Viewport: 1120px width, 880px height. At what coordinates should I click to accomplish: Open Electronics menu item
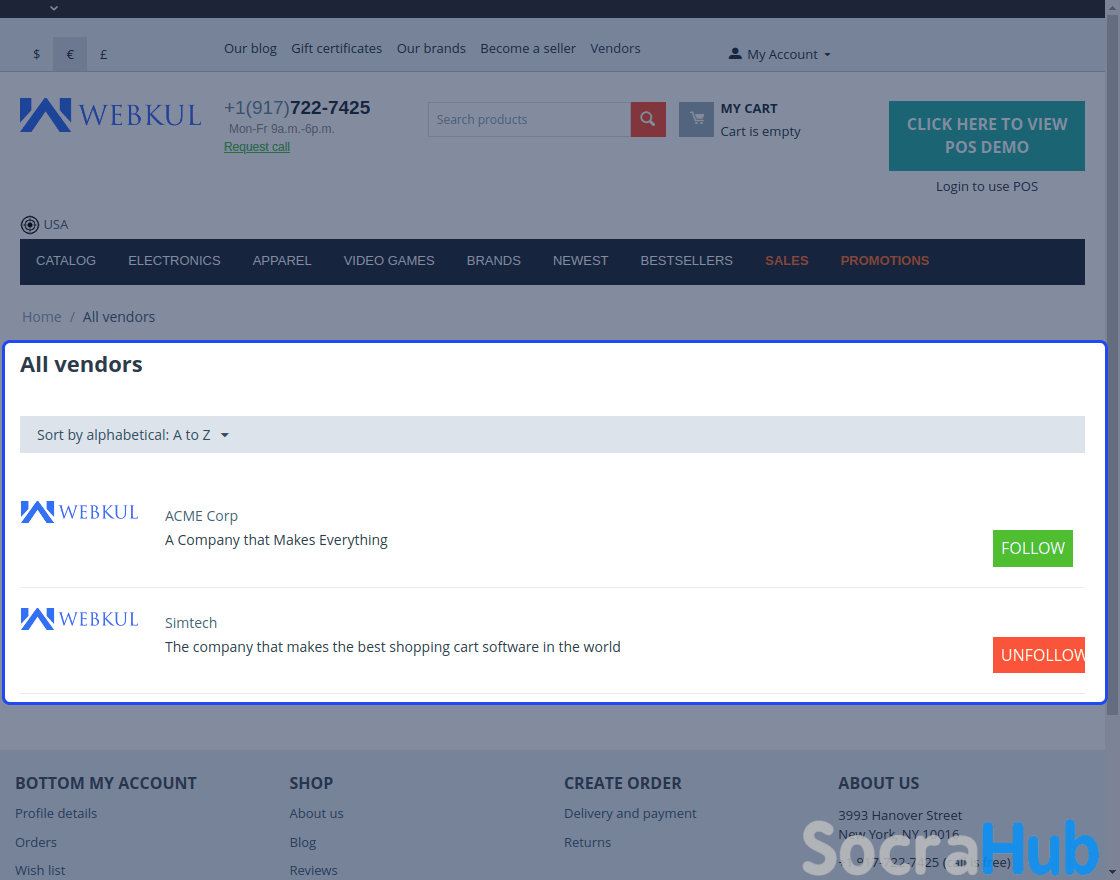pos(174,261)
